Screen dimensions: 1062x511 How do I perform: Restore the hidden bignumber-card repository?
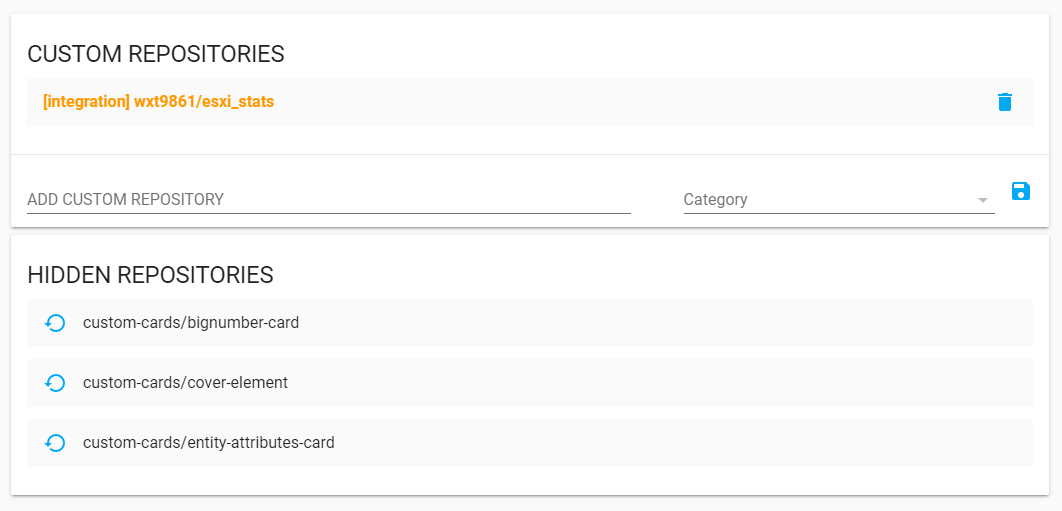point(56,323)
